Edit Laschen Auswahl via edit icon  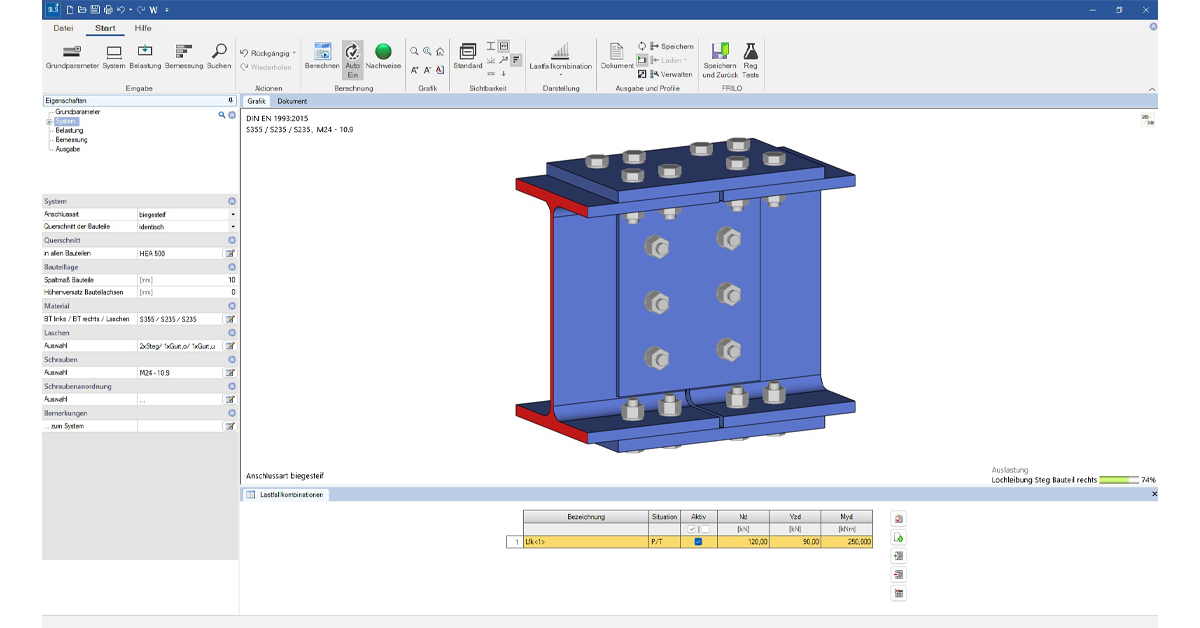click(230, 346)
